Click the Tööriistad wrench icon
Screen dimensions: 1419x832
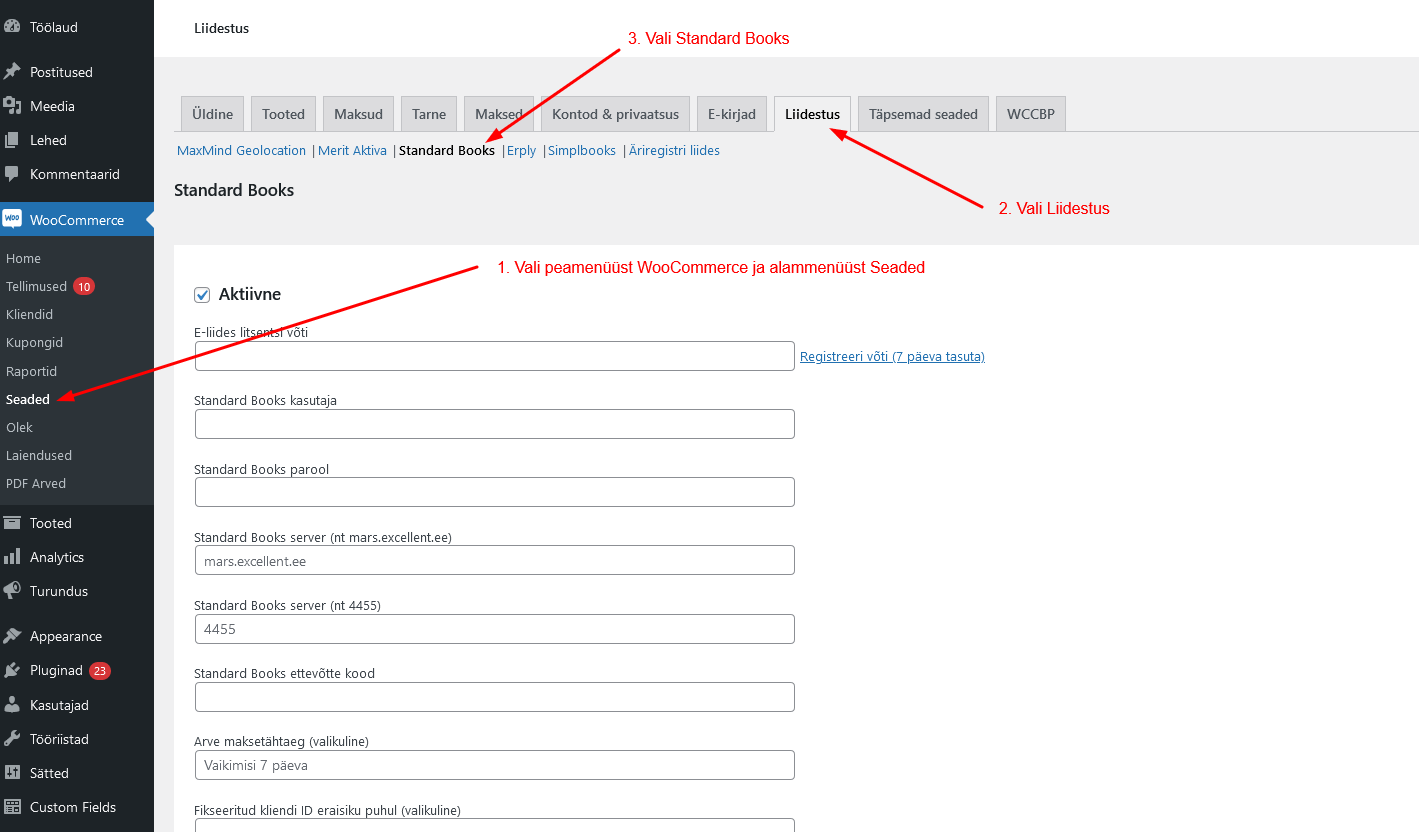click(12, 739)
